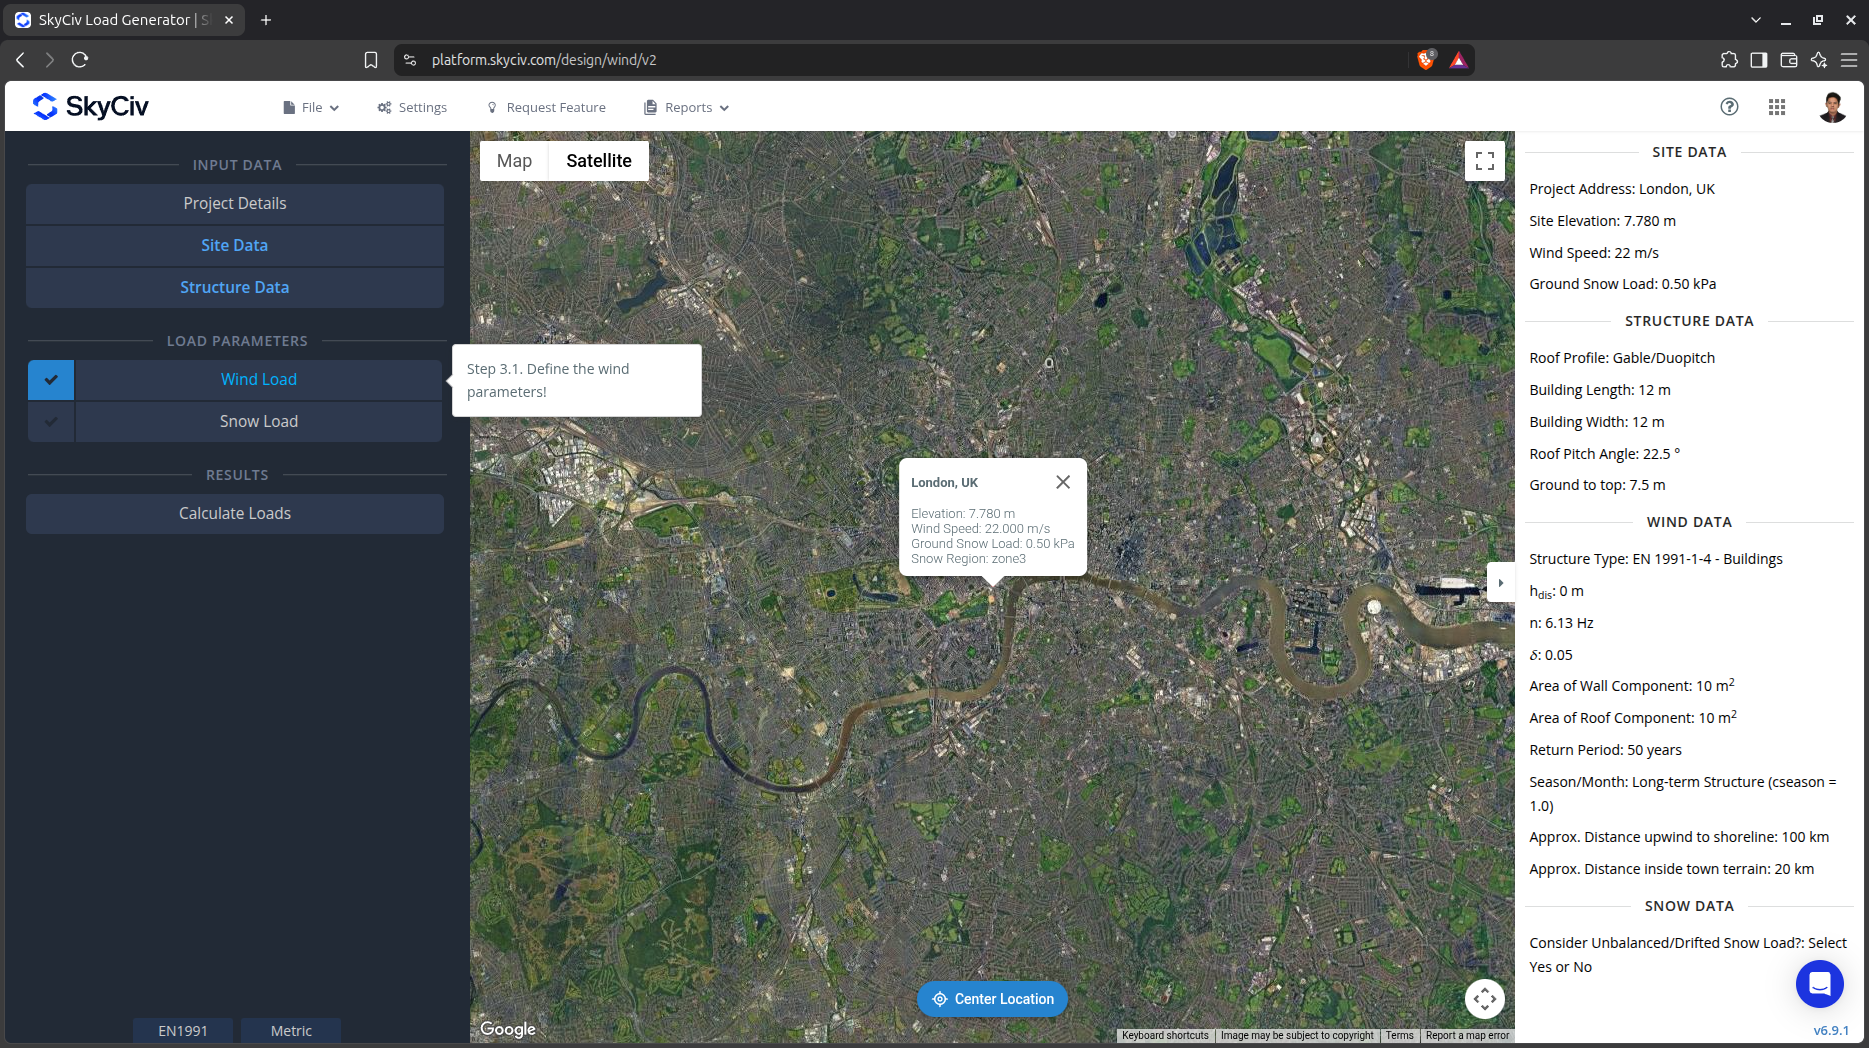The image size is (1869, 1048).
Task: Toggle the map fullscreen icon
Action: 1485,161
